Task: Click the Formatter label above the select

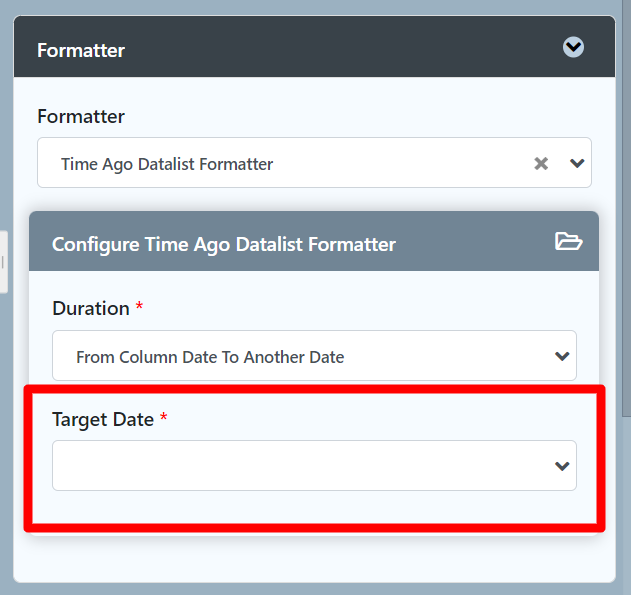Action: pyautogui.click(x=81, y=117)
